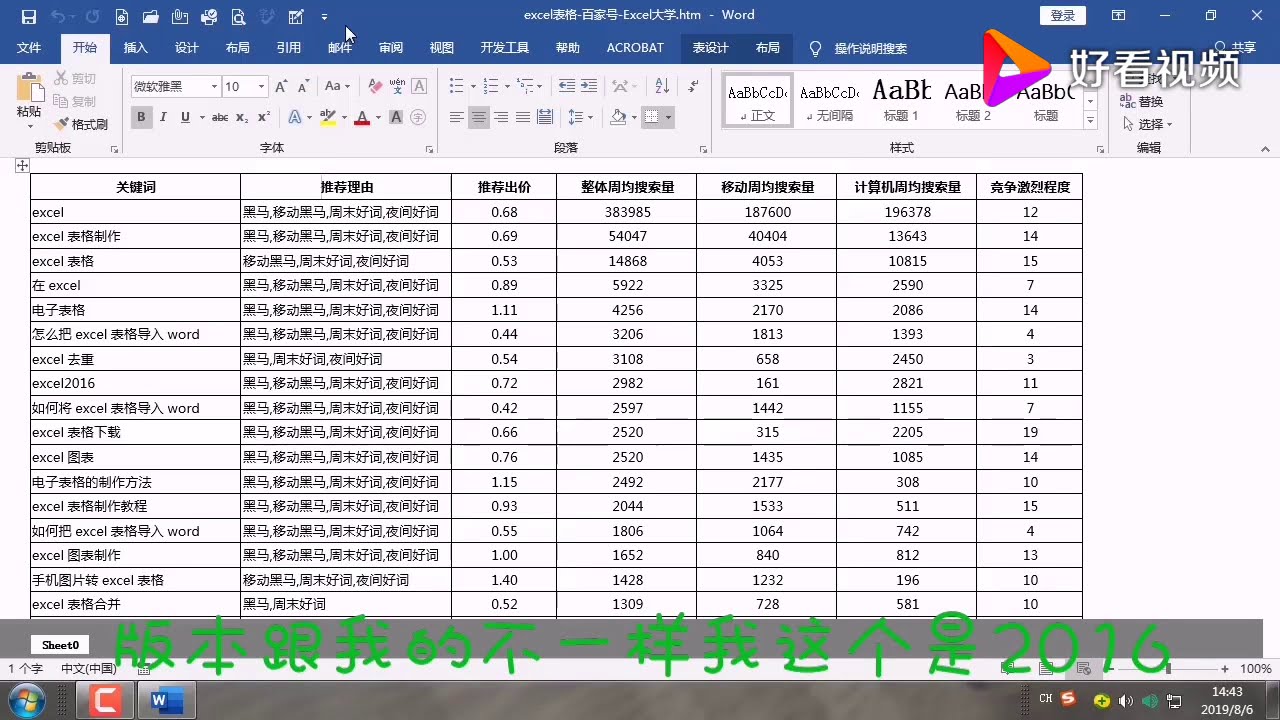Toggle justify alignment

(523, 118)
